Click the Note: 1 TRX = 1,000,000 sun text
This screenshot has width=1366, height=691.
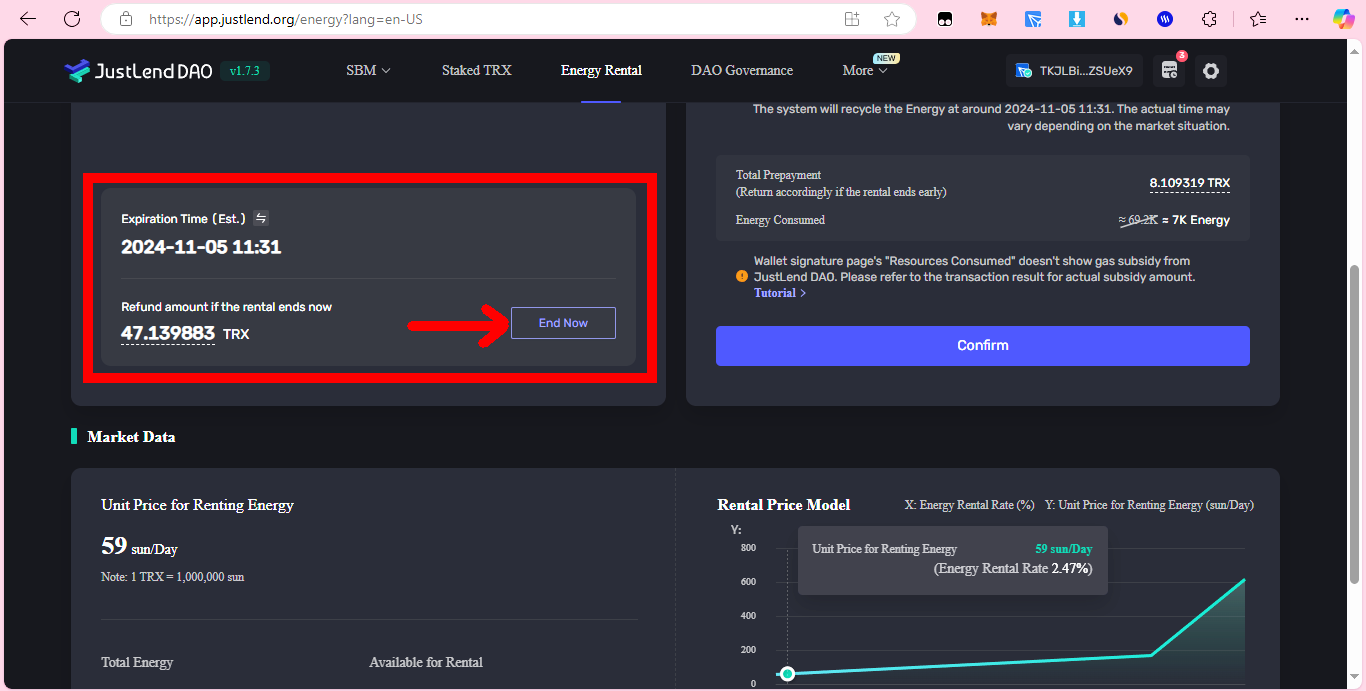[172, 577]
